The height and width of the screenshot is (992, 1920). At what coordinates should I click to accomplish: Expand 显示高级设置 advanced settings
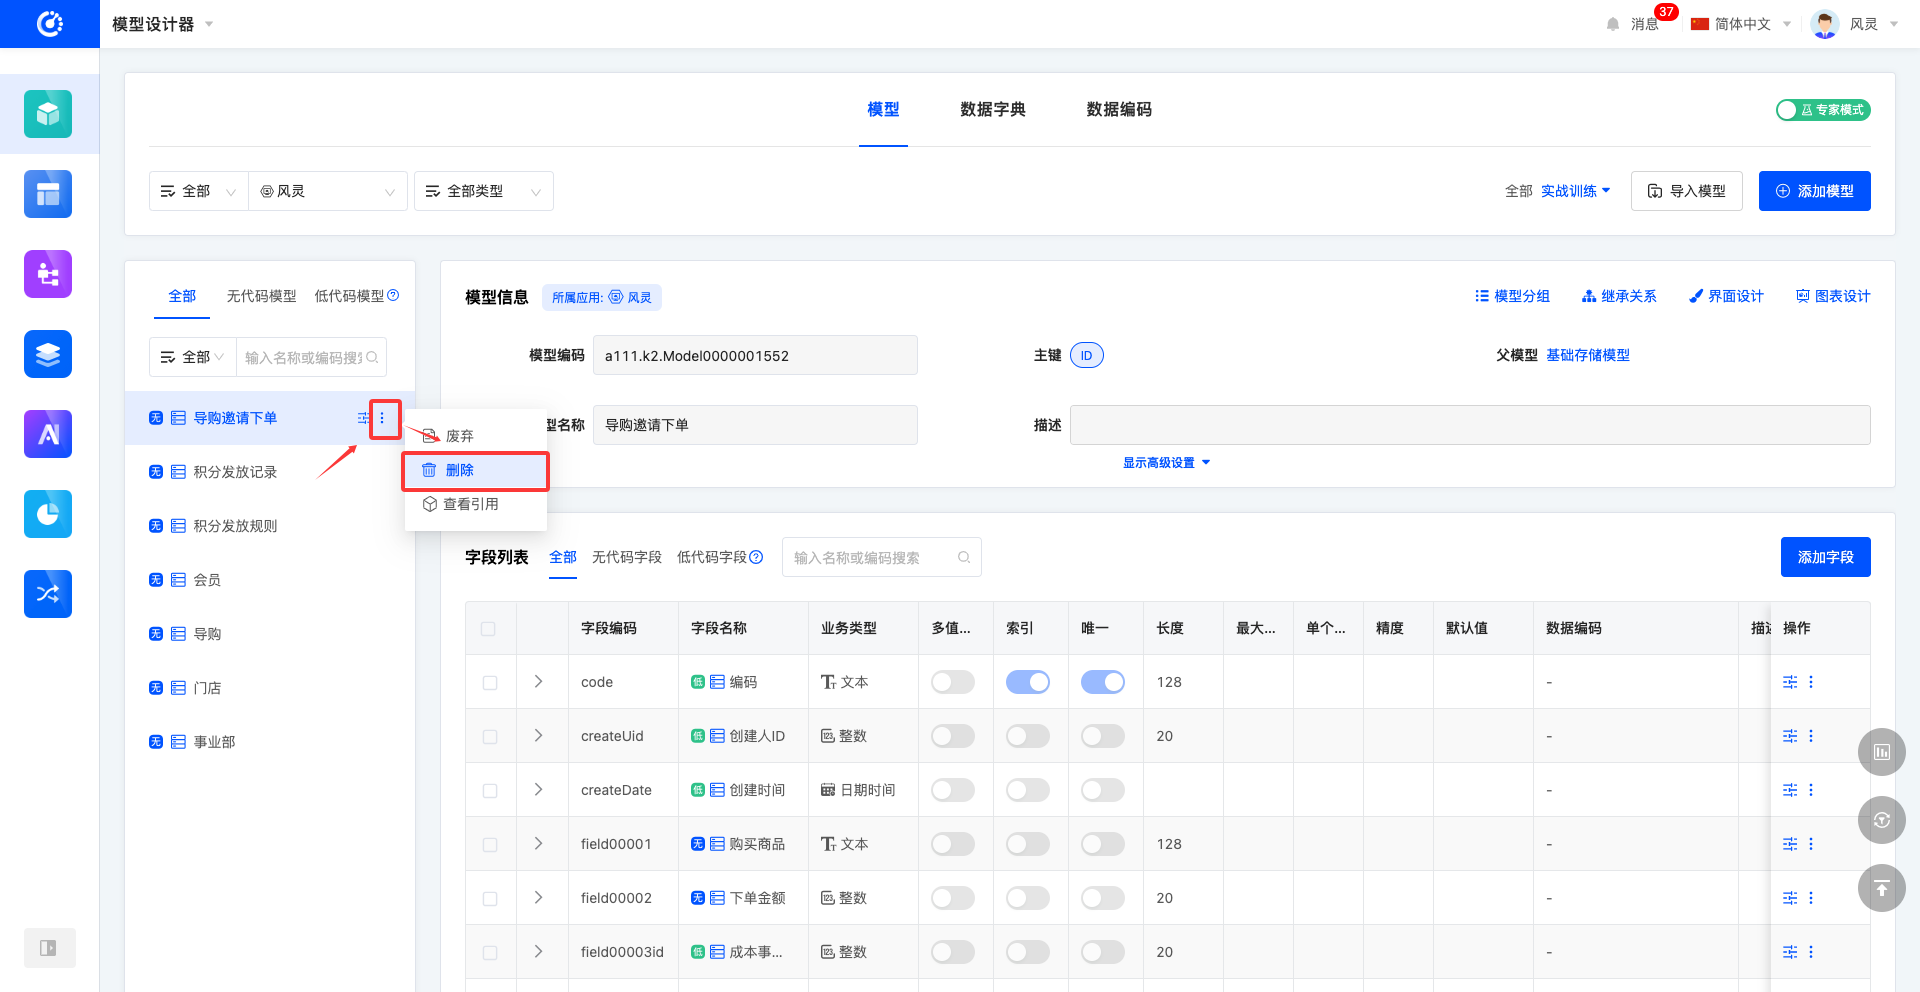point(1167,463)
